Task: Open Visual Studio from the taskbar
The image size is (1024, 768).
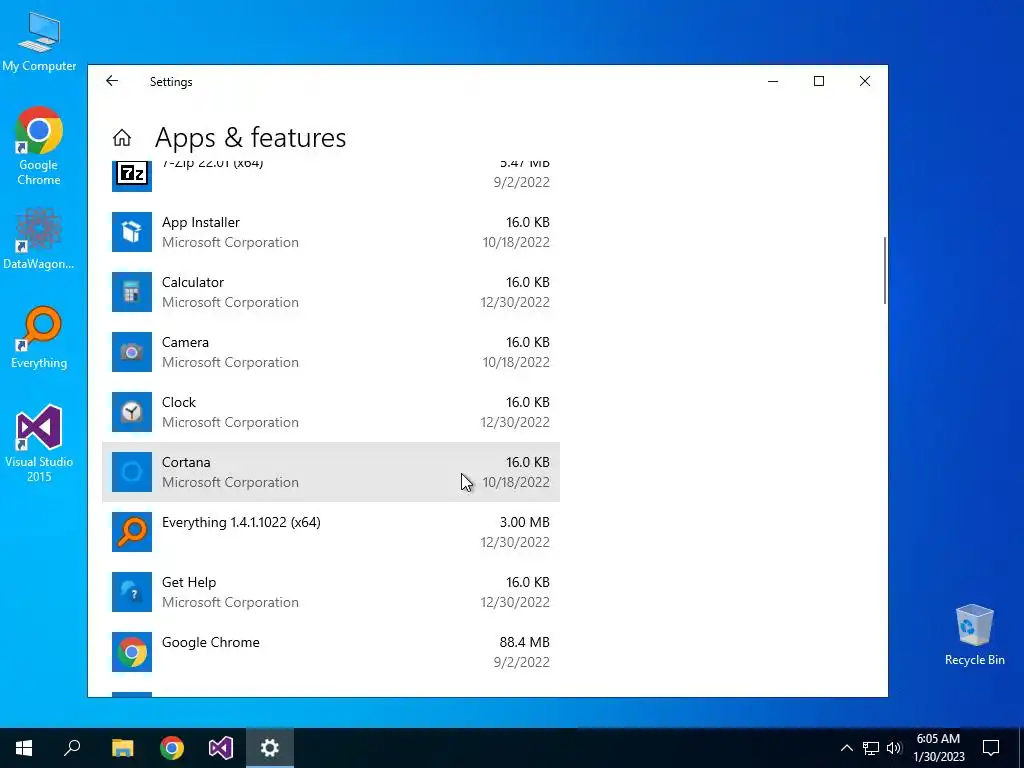Action: tap(221, 748)
